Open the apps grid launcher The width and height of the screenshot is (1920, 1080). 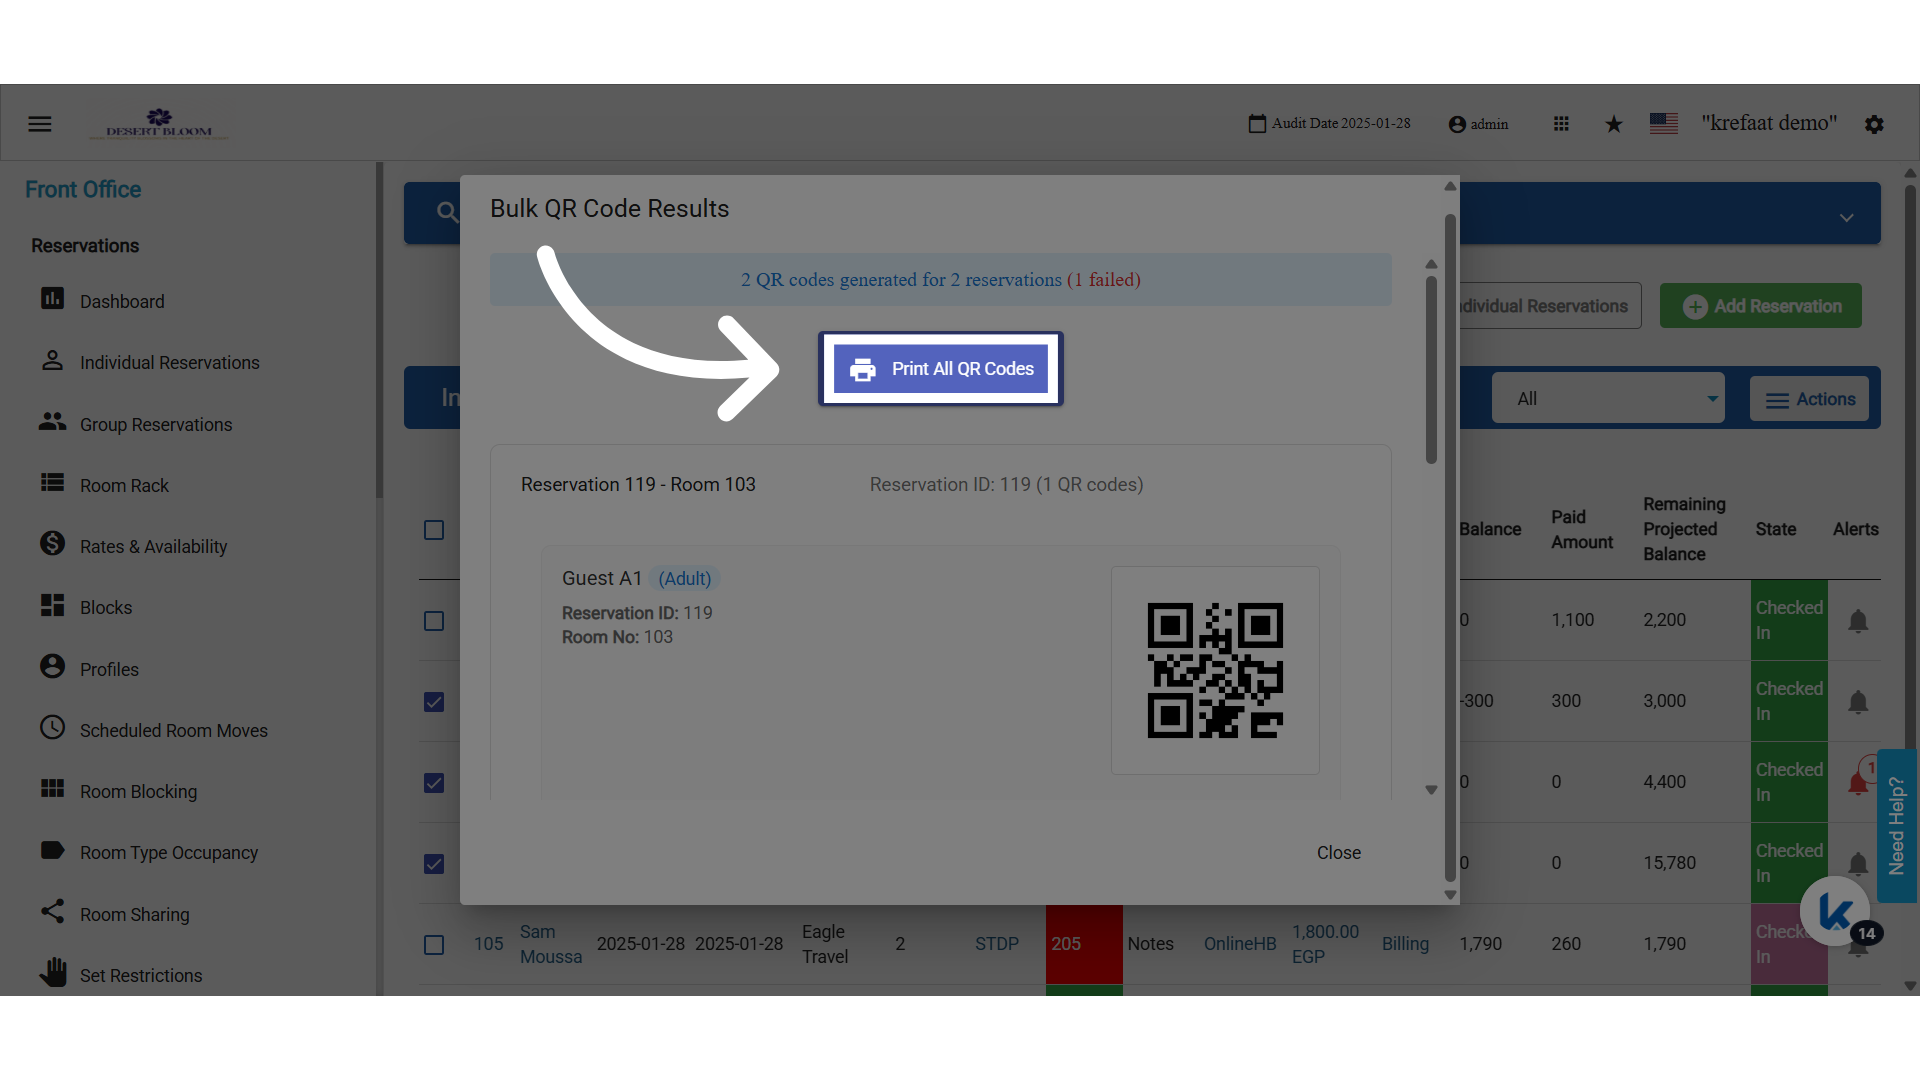click(1561, 124)
